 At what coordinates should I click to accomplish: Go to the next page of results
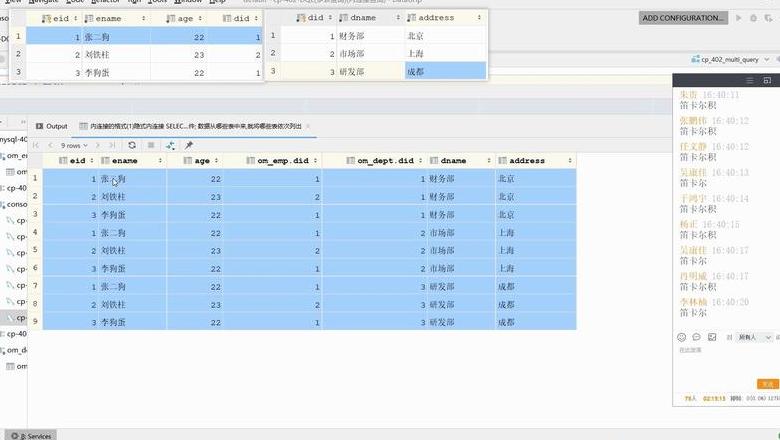98,145
